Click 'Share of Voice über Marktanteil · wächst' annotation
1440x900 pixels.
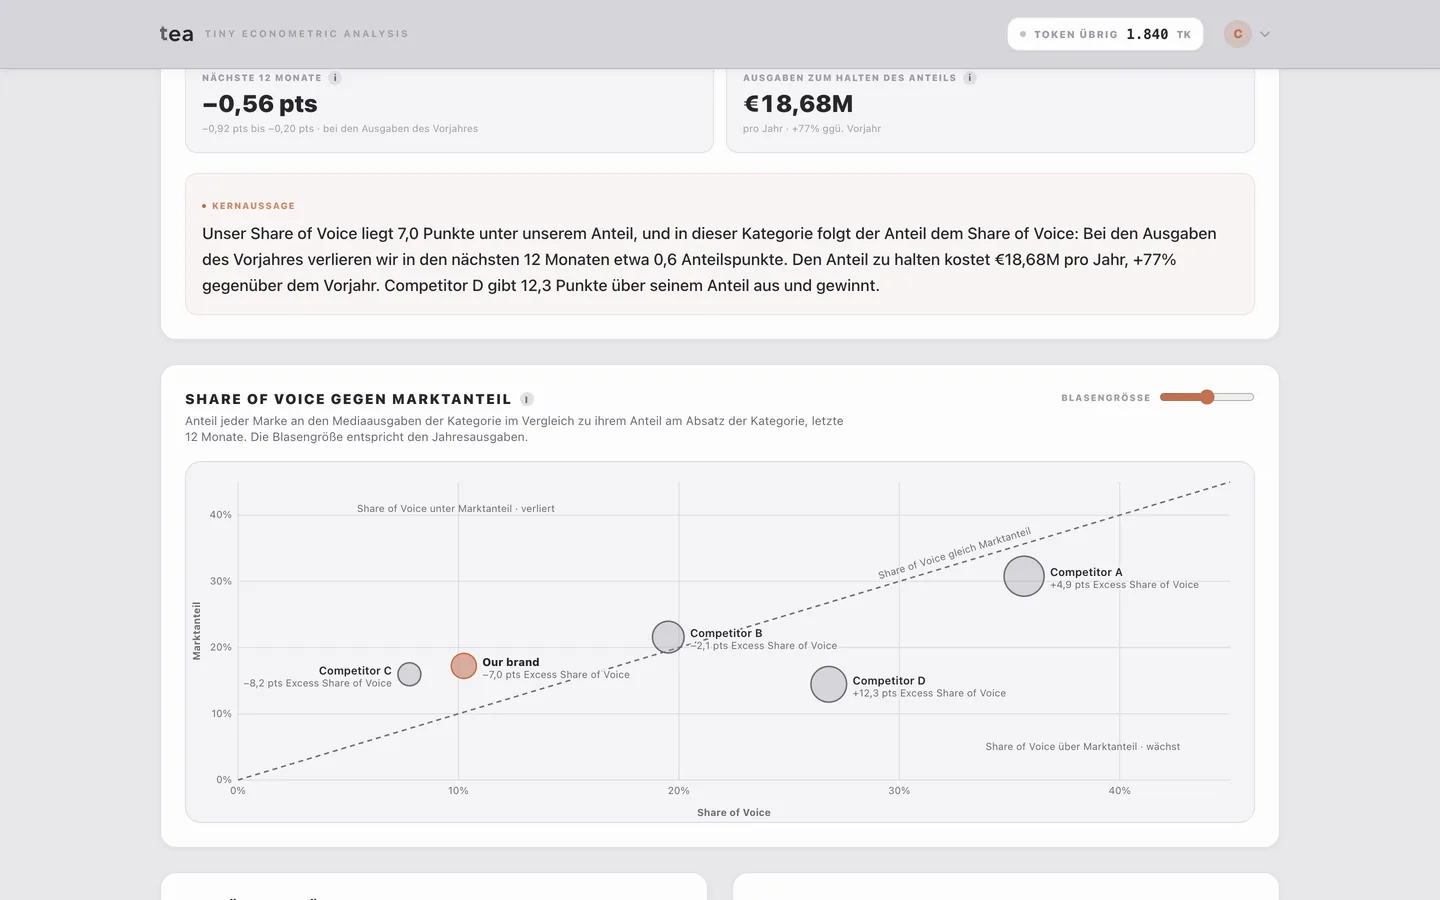tap(1083, 747)
